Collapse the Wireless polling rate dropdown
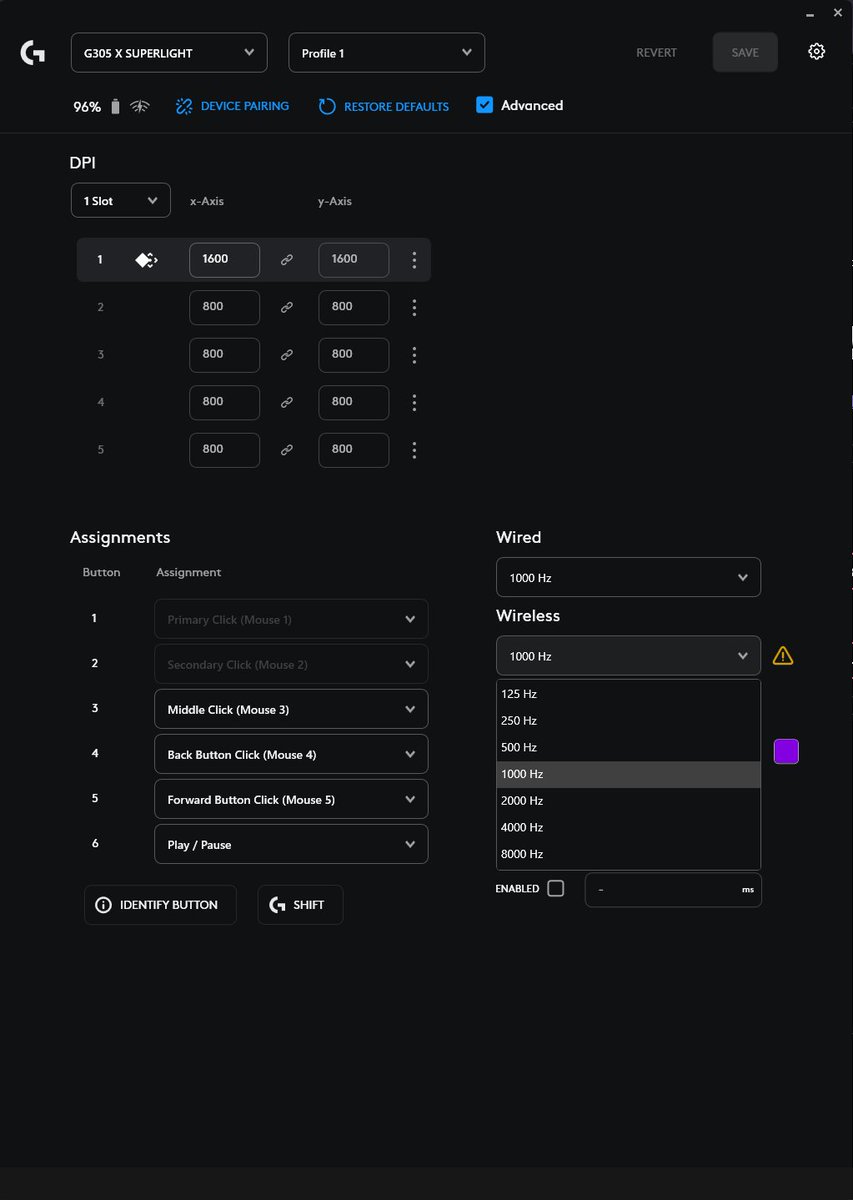The image size is (853, 1200). click(x=628, y=656)
